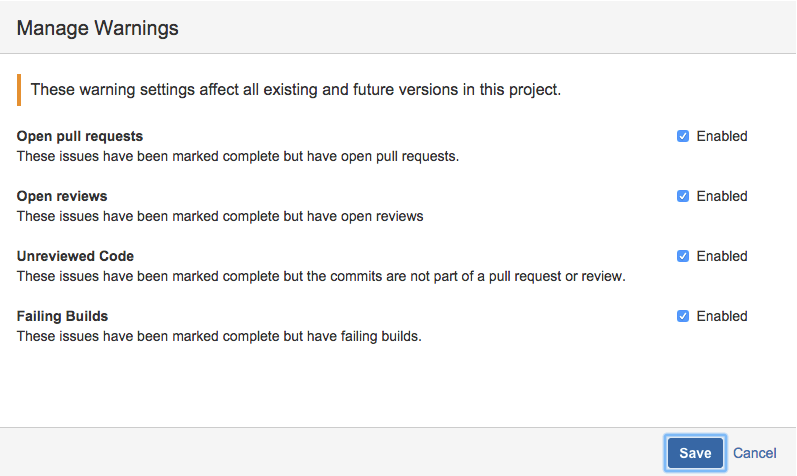797x476 pixels.
Task: Disable the Unreviewed Code warning checkbox
Action: [683, 256]
